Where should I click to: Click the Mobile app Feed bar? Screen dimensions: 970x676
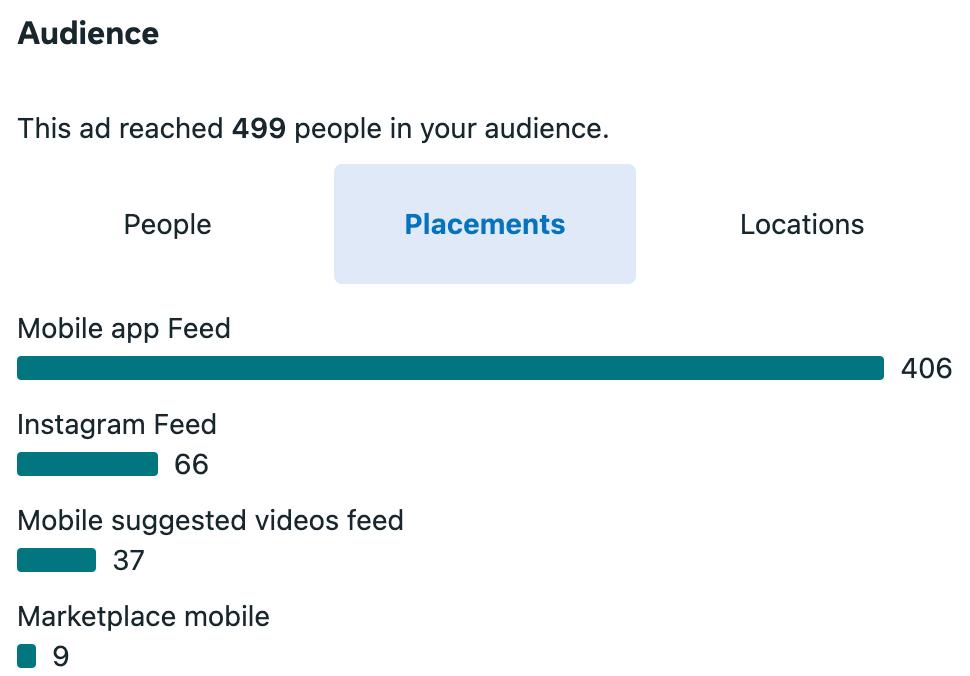tap(450, 368)
